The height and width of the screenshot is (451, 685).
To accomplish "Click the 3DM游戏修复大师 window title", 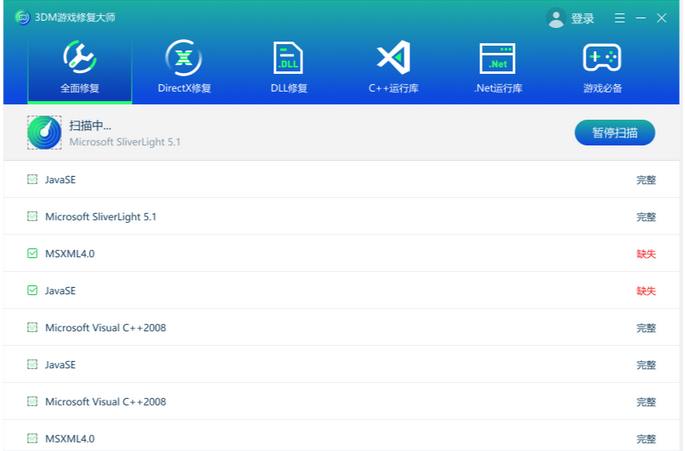I will click(75, 17).
